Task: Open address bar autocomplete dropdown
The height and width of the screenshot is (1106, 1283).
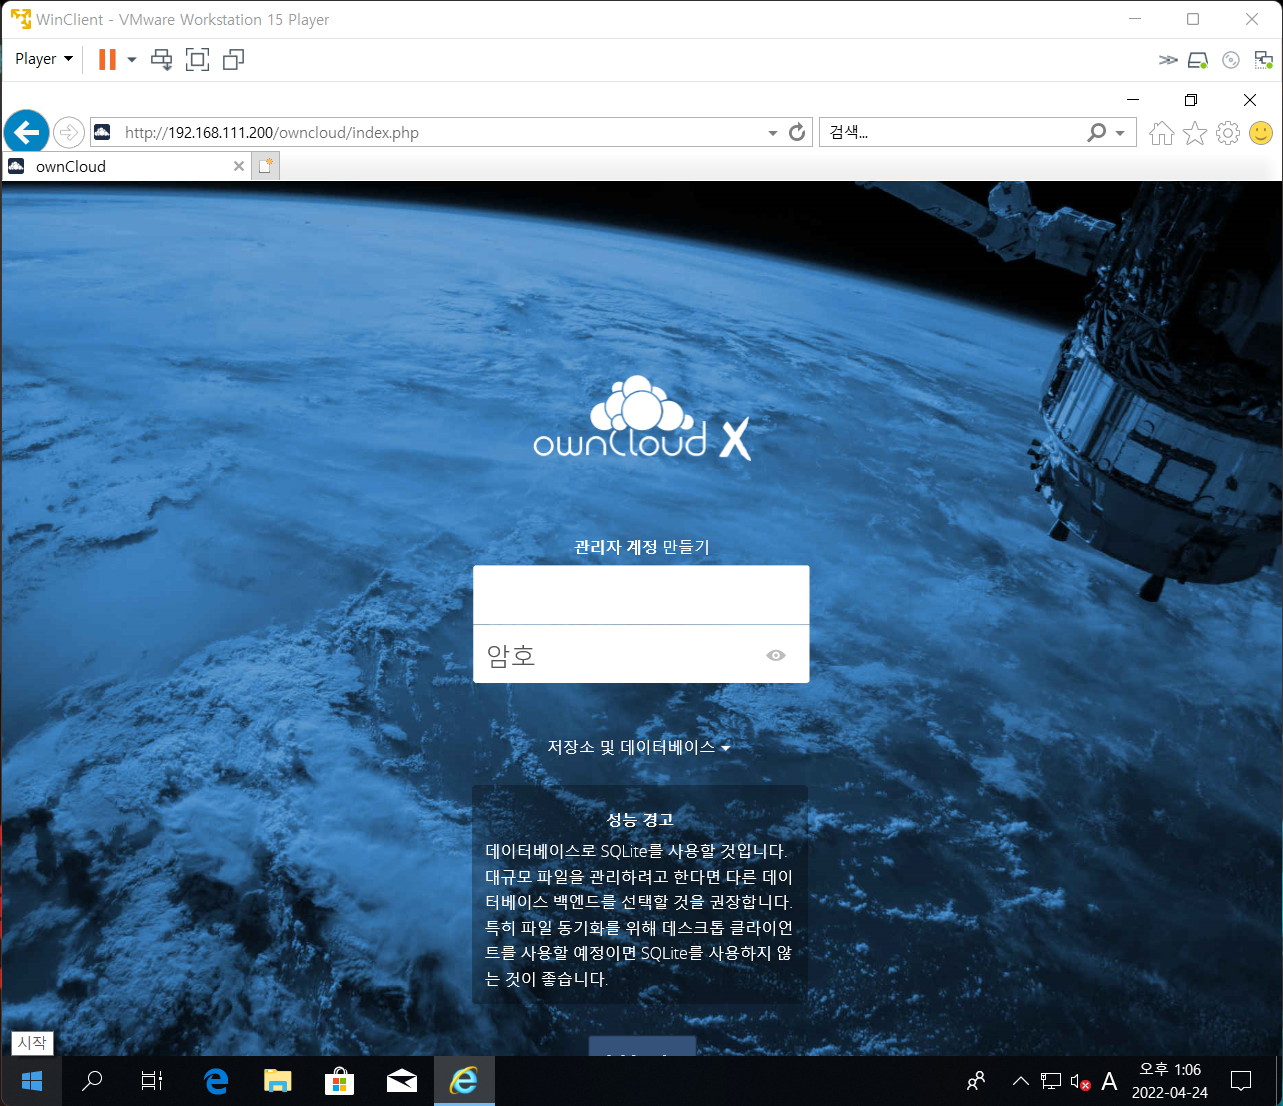Action: (x=772, y=133)
